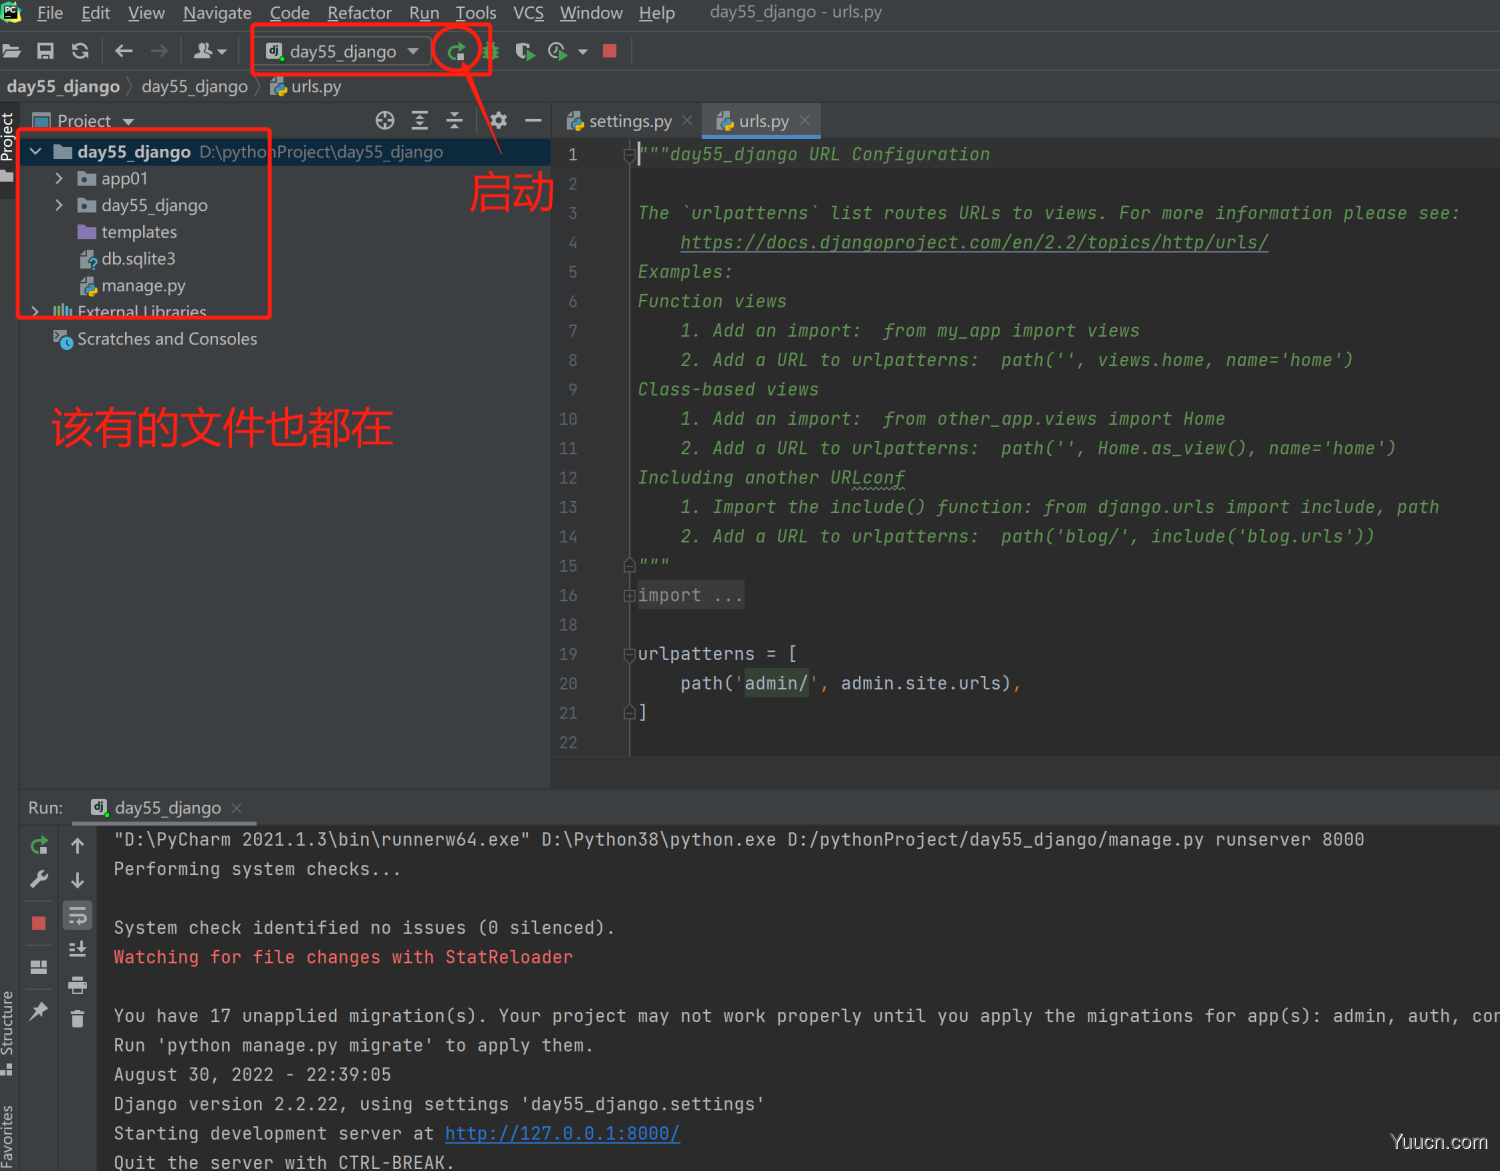This screenshot has width=1500, height=1171.
Task: Stop the process in the Run panel
Action: (39, 923)
